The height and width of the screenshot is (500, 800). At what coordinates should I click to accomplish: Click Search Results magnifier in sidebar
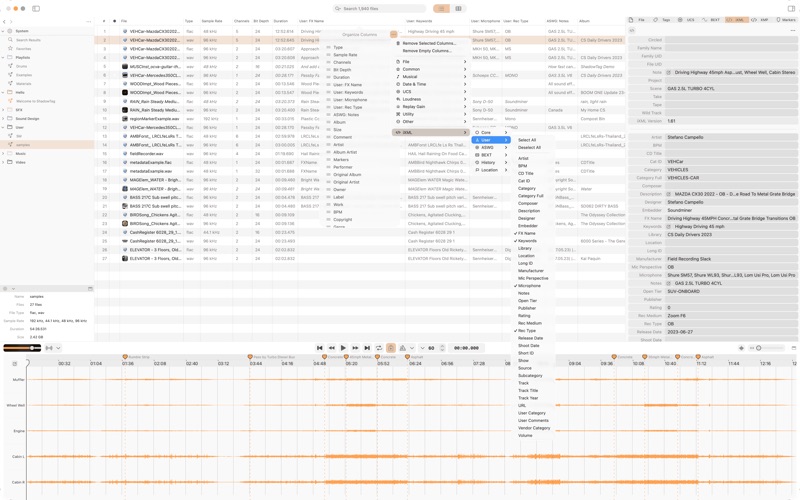(x=10, y=40)
